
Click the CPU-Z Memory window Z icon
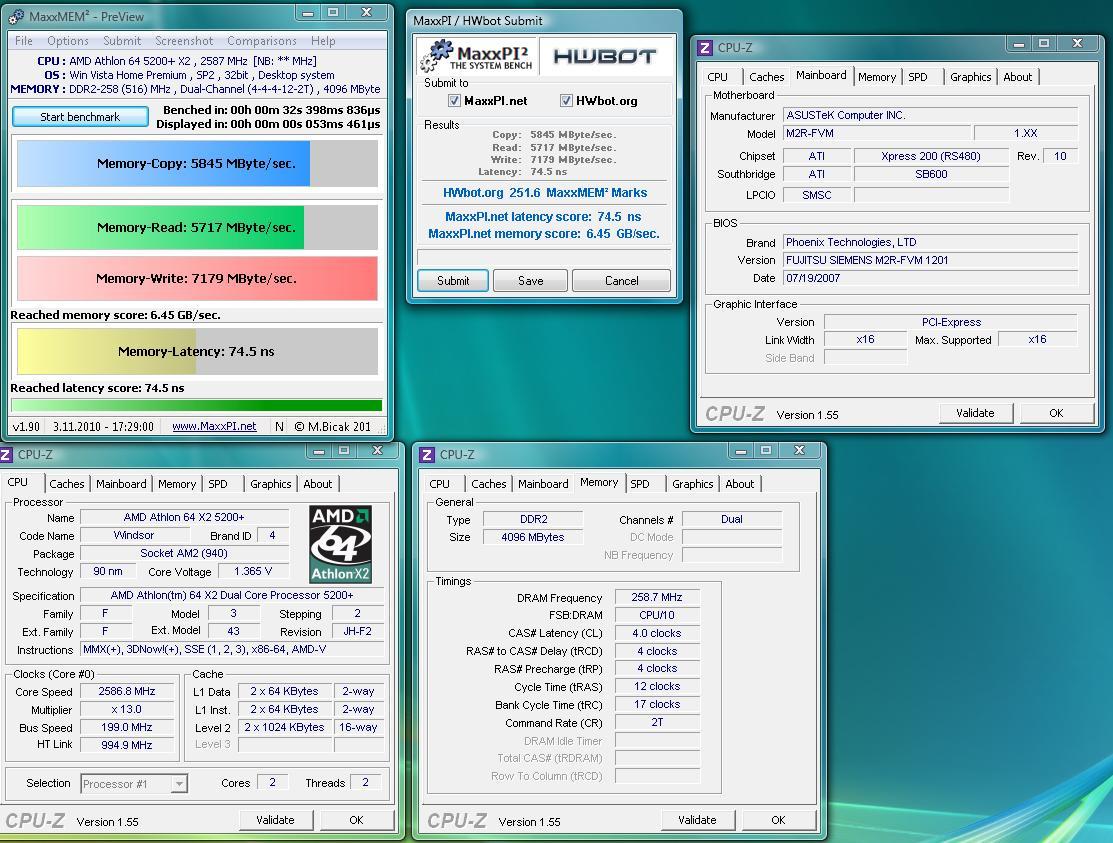[427, 454]
